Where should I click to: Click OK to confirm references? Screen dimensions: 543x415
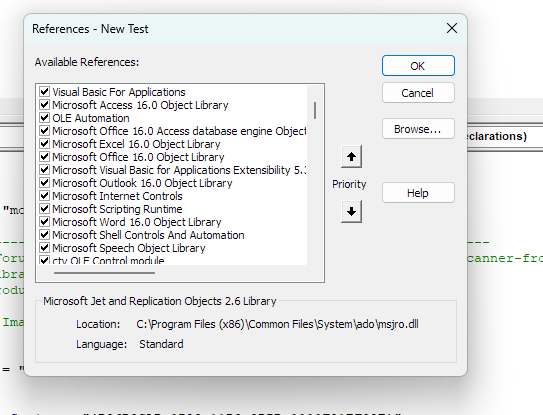tap(418, 65)
